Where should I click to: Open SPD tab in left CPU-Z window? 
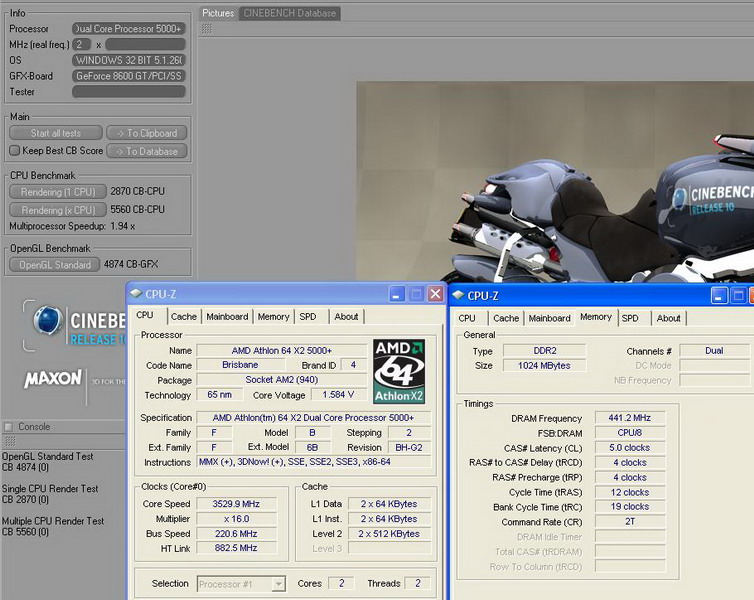coord(308,316)
